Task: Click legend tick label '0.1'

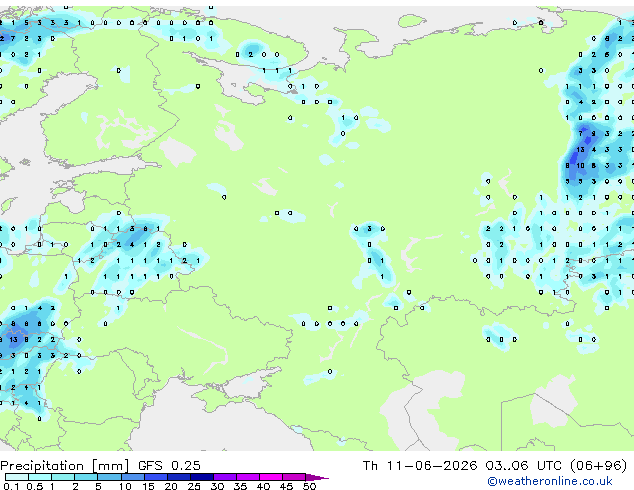Action: (11, 486)
